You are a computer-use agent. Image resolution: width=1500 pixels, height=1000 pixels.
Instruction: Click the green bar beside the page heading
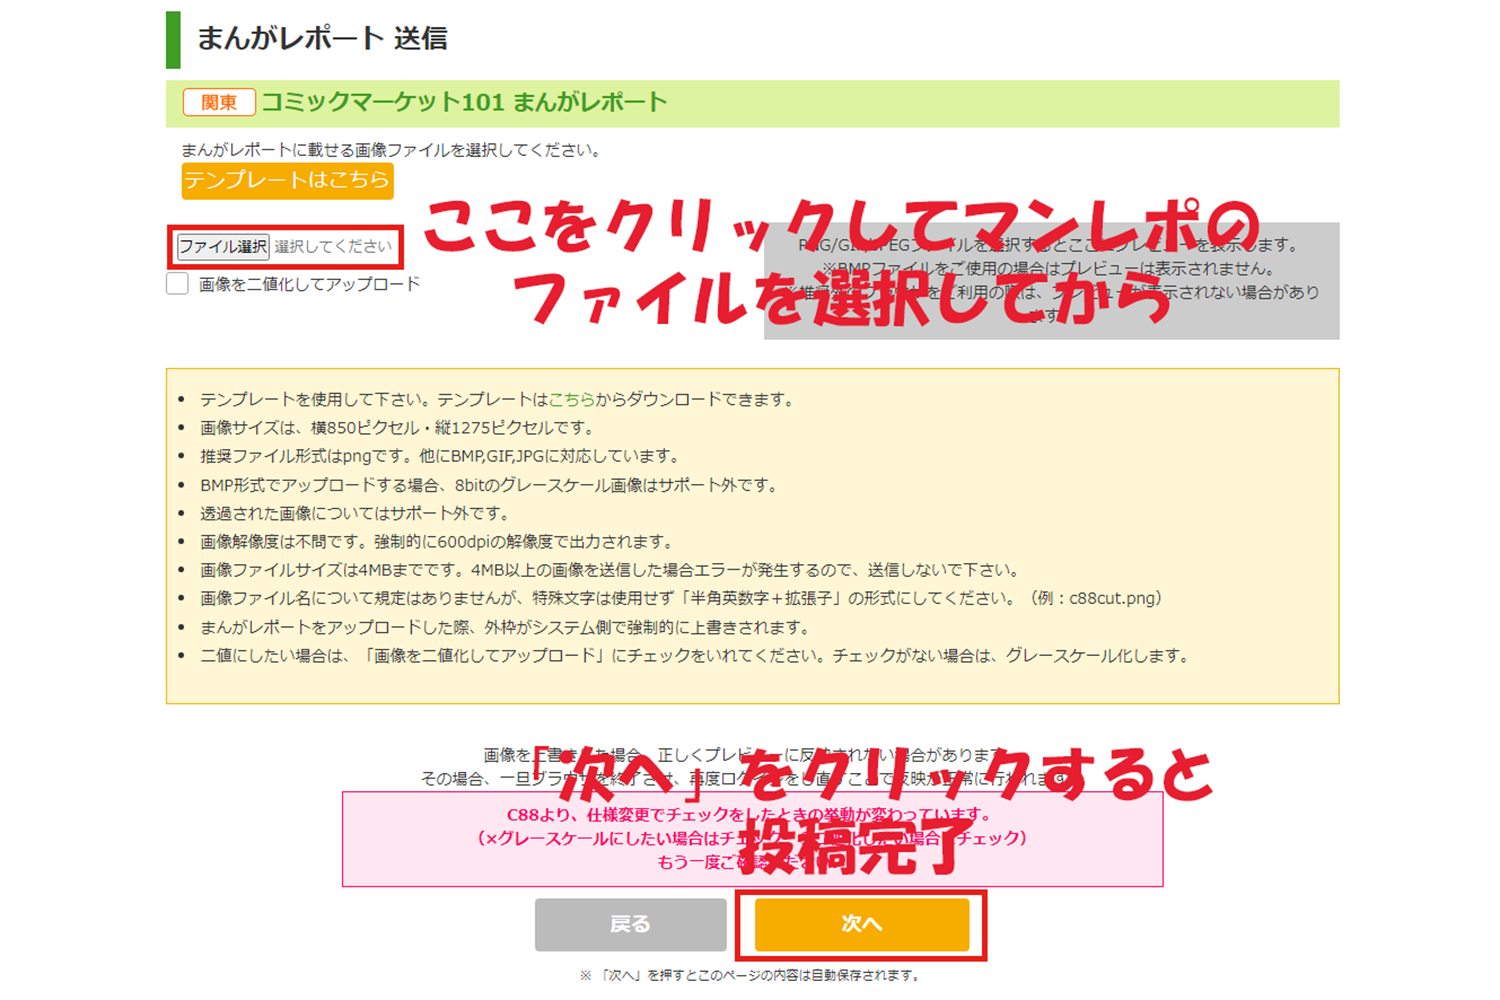click(x=173, y=40)
